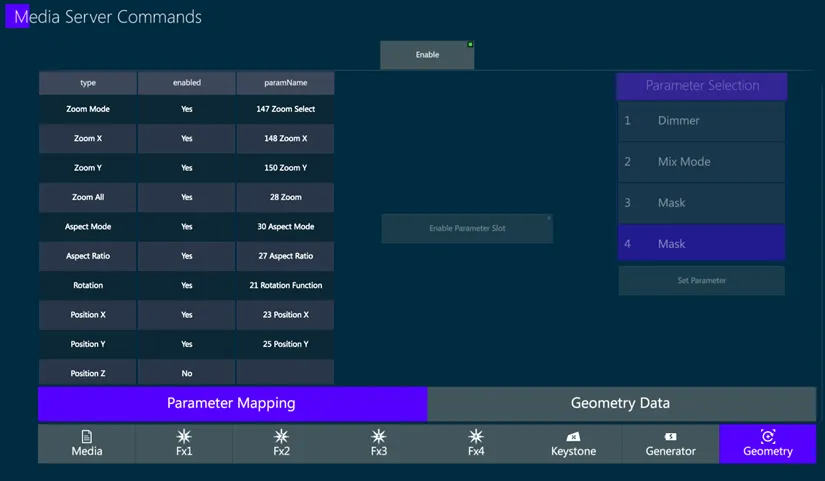Click the type column header
This screenshot has height=481, width=825.
(88, 83)
